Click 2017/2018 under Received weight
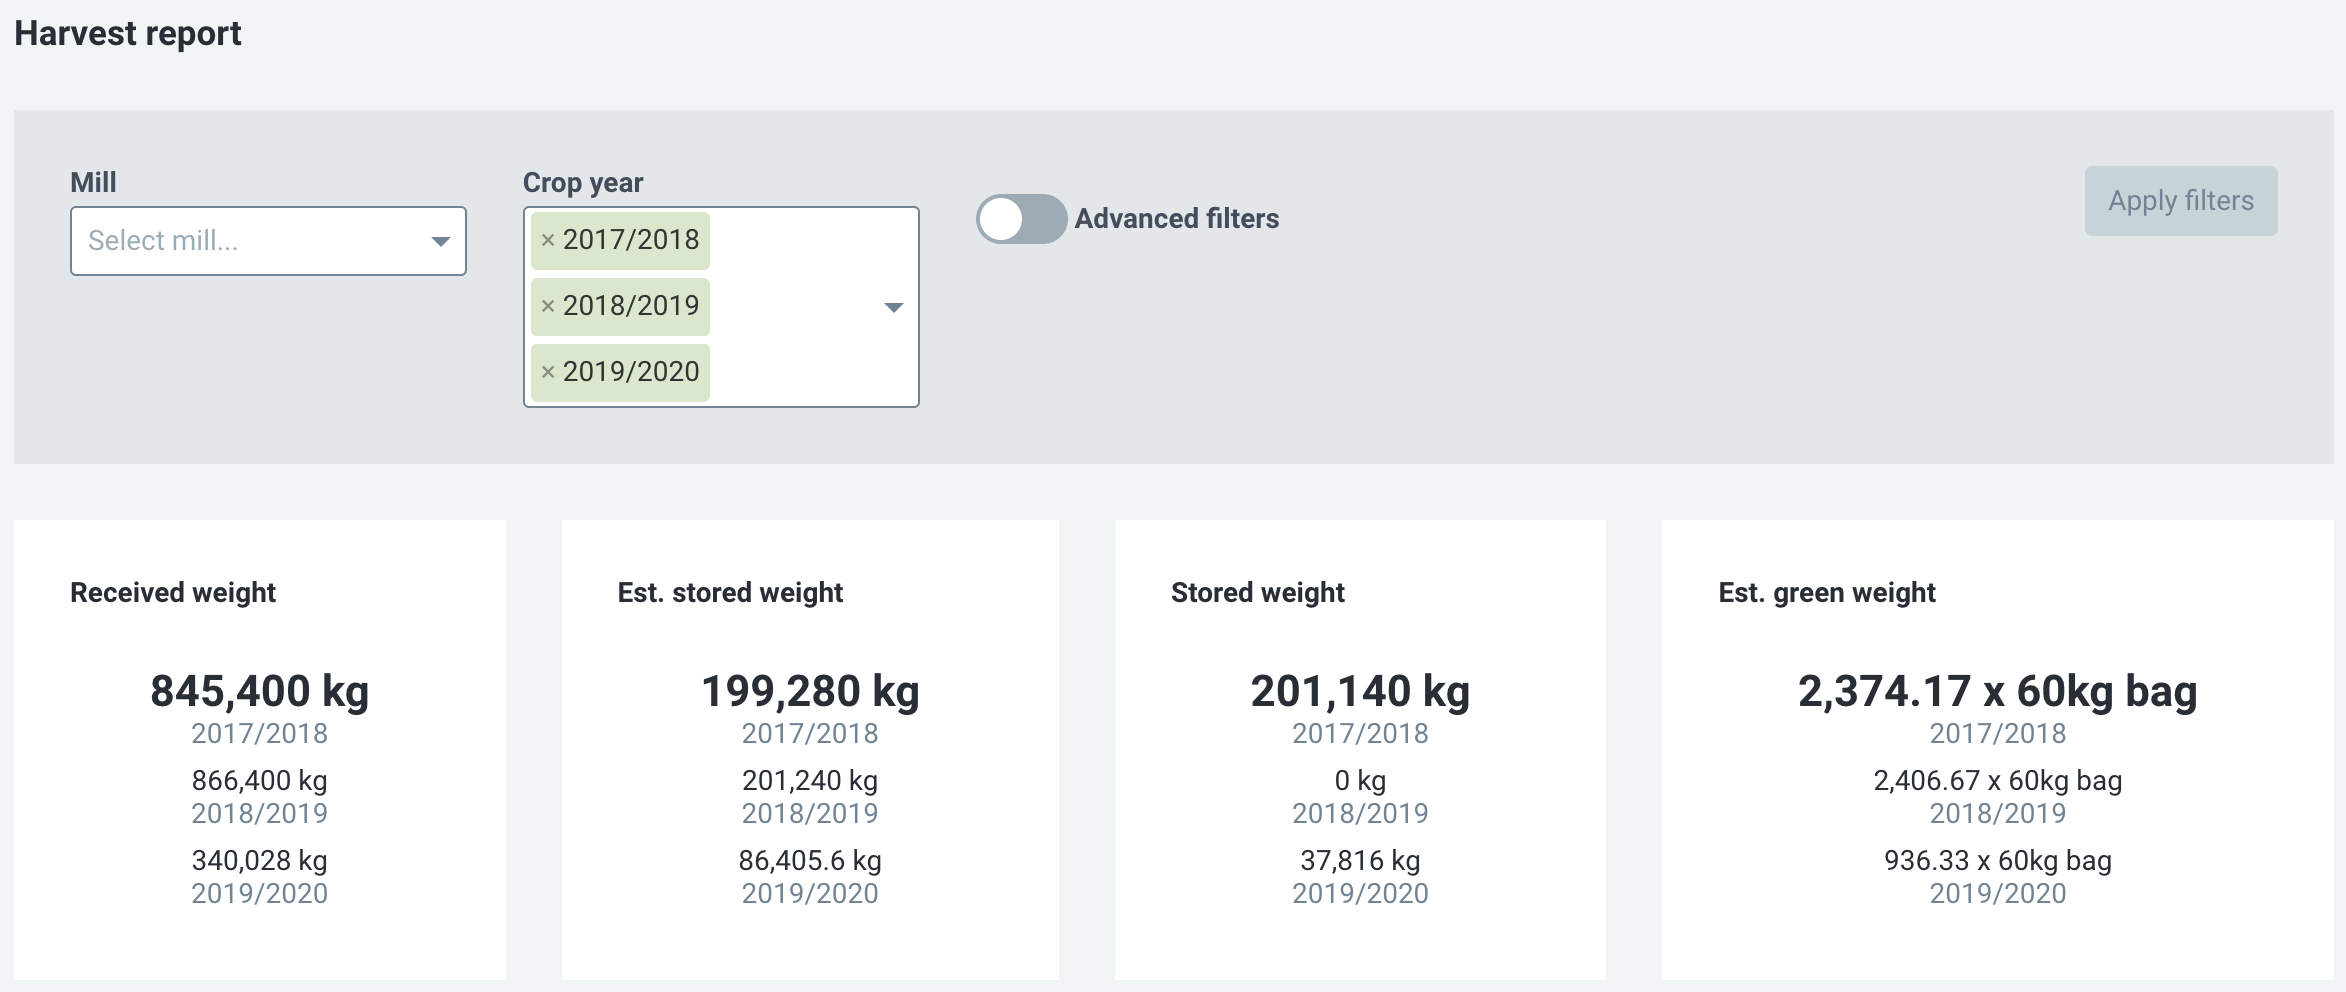This screenshot has width=2346, height=992. [260, 734]
